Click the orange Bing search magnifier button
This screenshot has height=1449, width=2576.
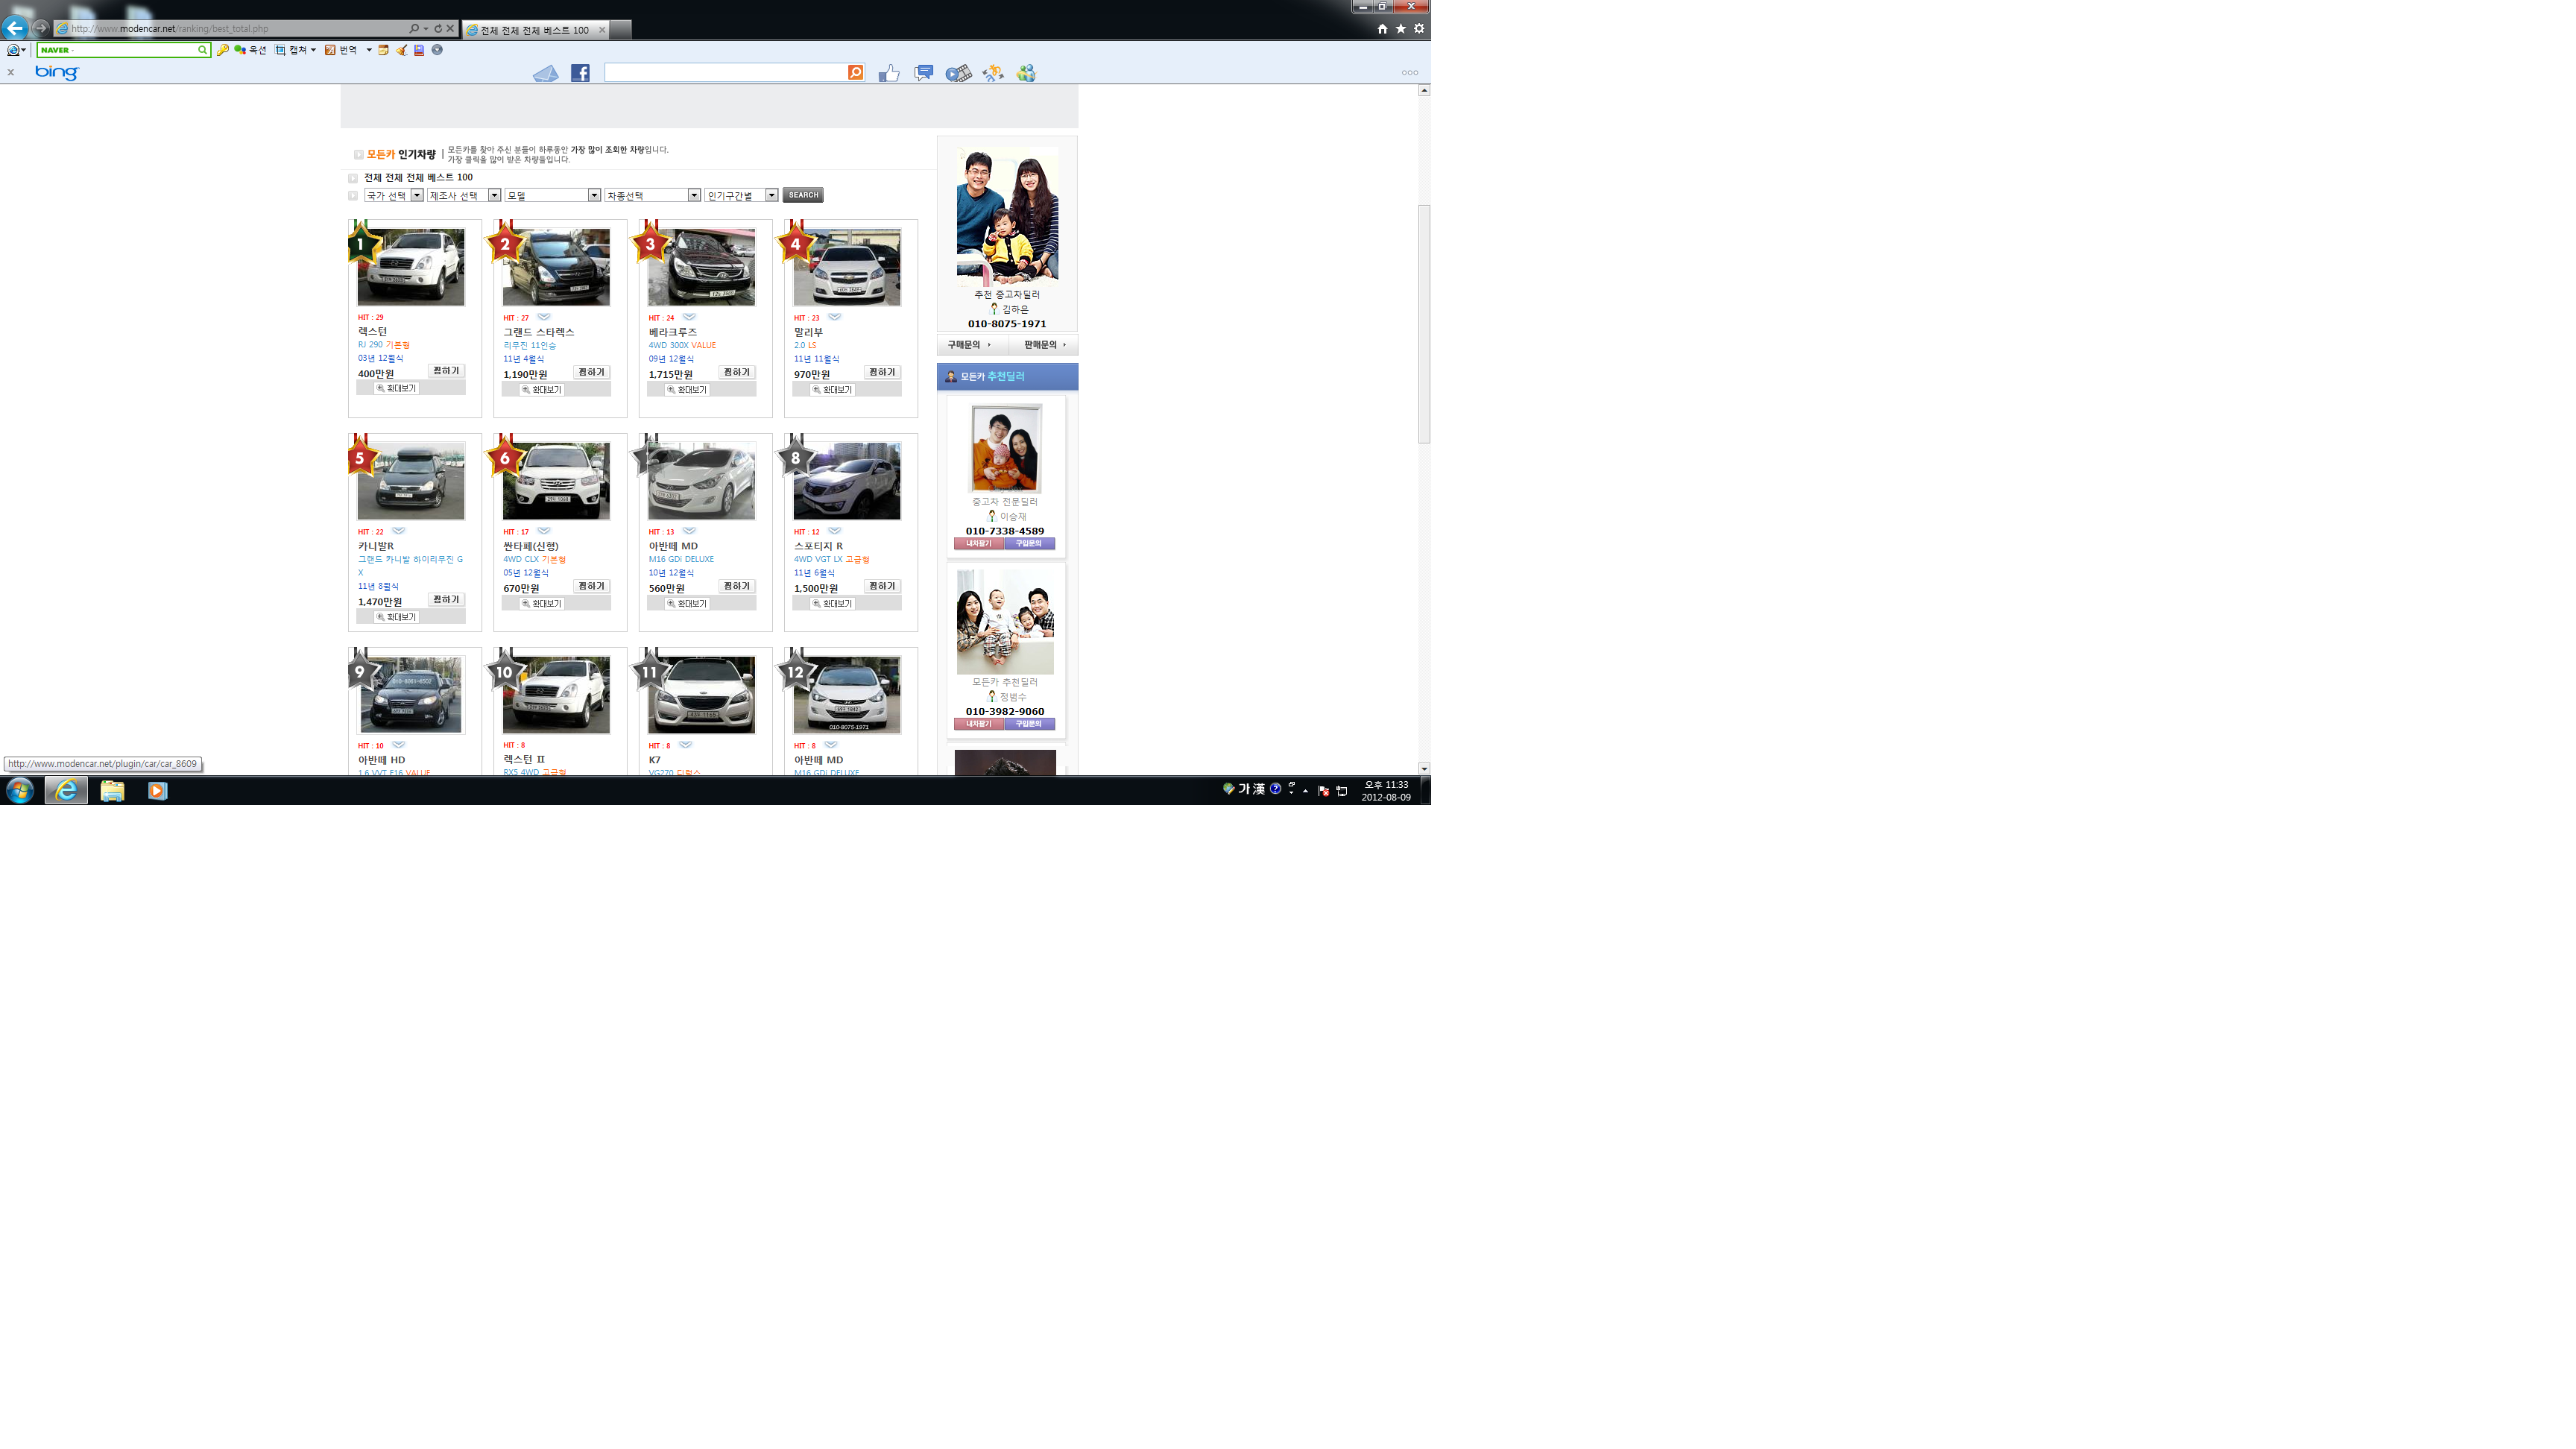click(x=855, y=73)
